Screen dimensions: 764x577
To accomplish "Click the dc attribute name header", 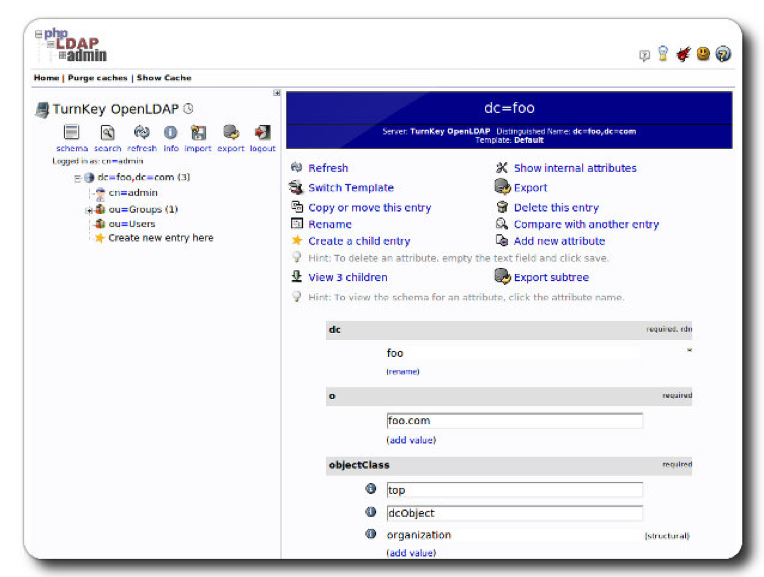I will tap(335, 330).
